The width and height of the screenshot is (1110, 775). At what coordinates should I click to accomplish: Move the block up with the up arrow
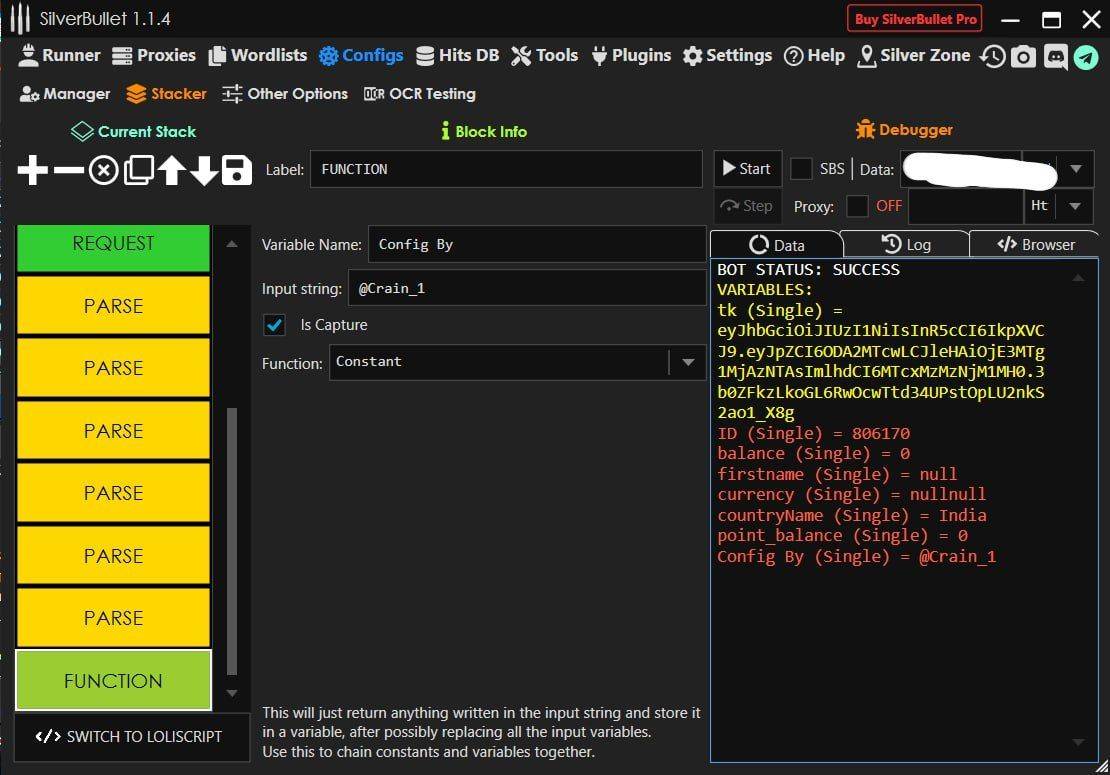coord(171,171)
